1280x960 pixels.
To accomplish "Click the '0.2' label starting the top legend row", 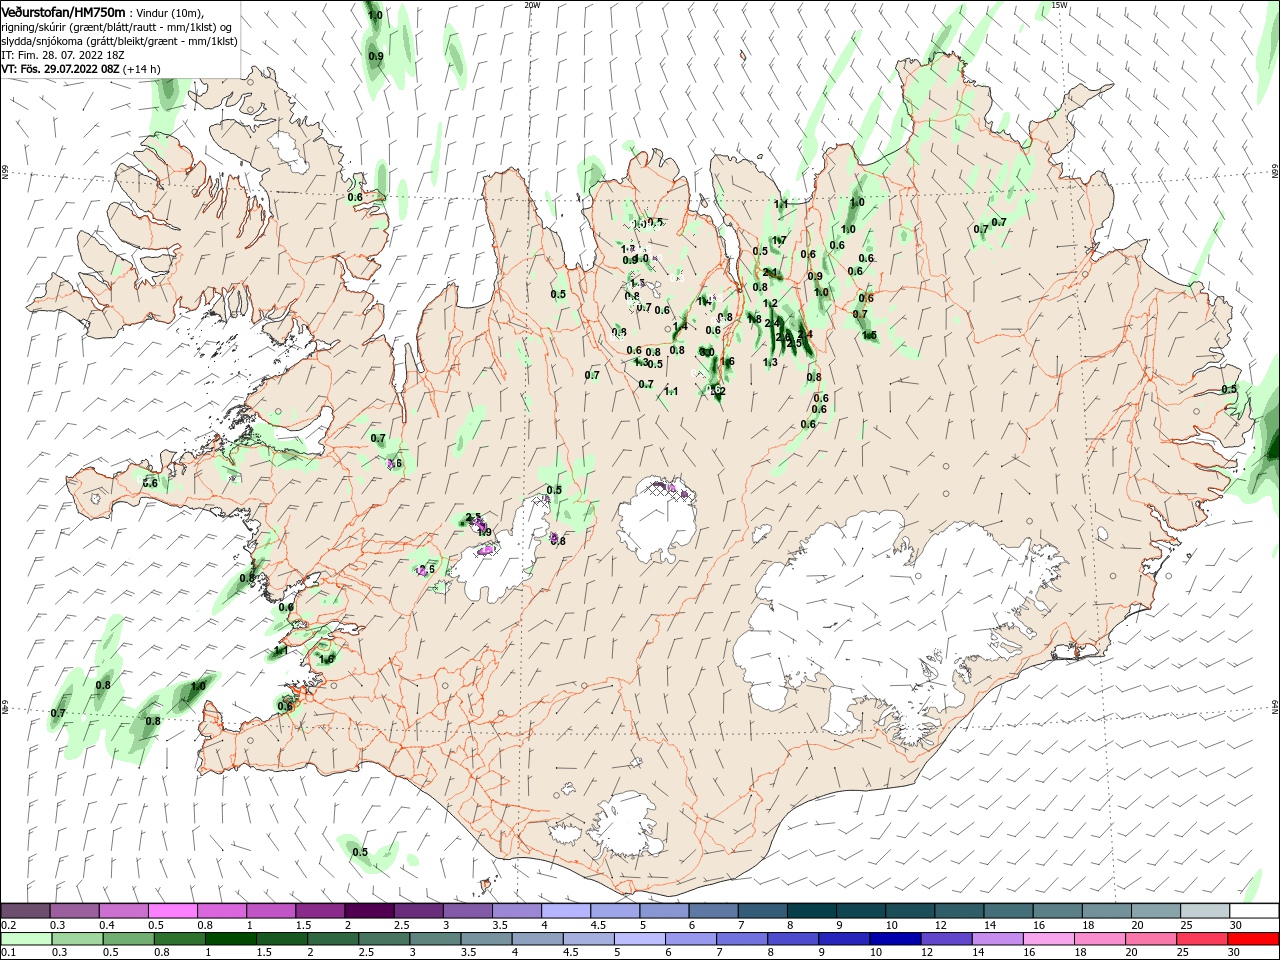I will click(x=8, y=926).
